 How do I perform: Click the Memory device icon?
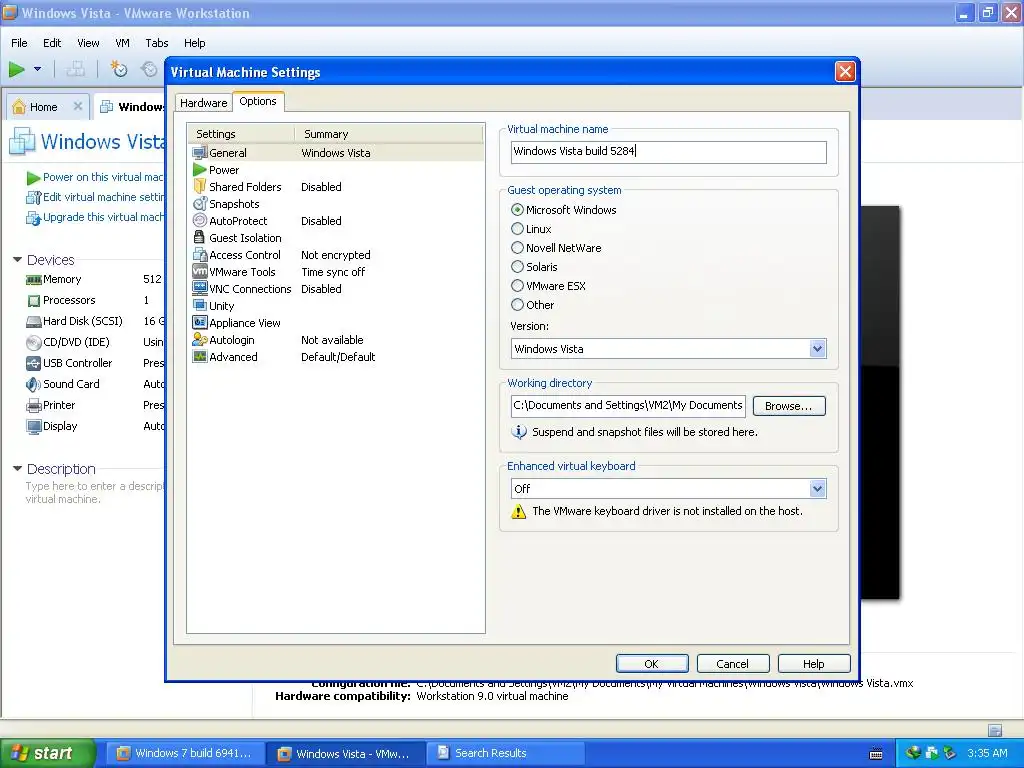point(33,280)
